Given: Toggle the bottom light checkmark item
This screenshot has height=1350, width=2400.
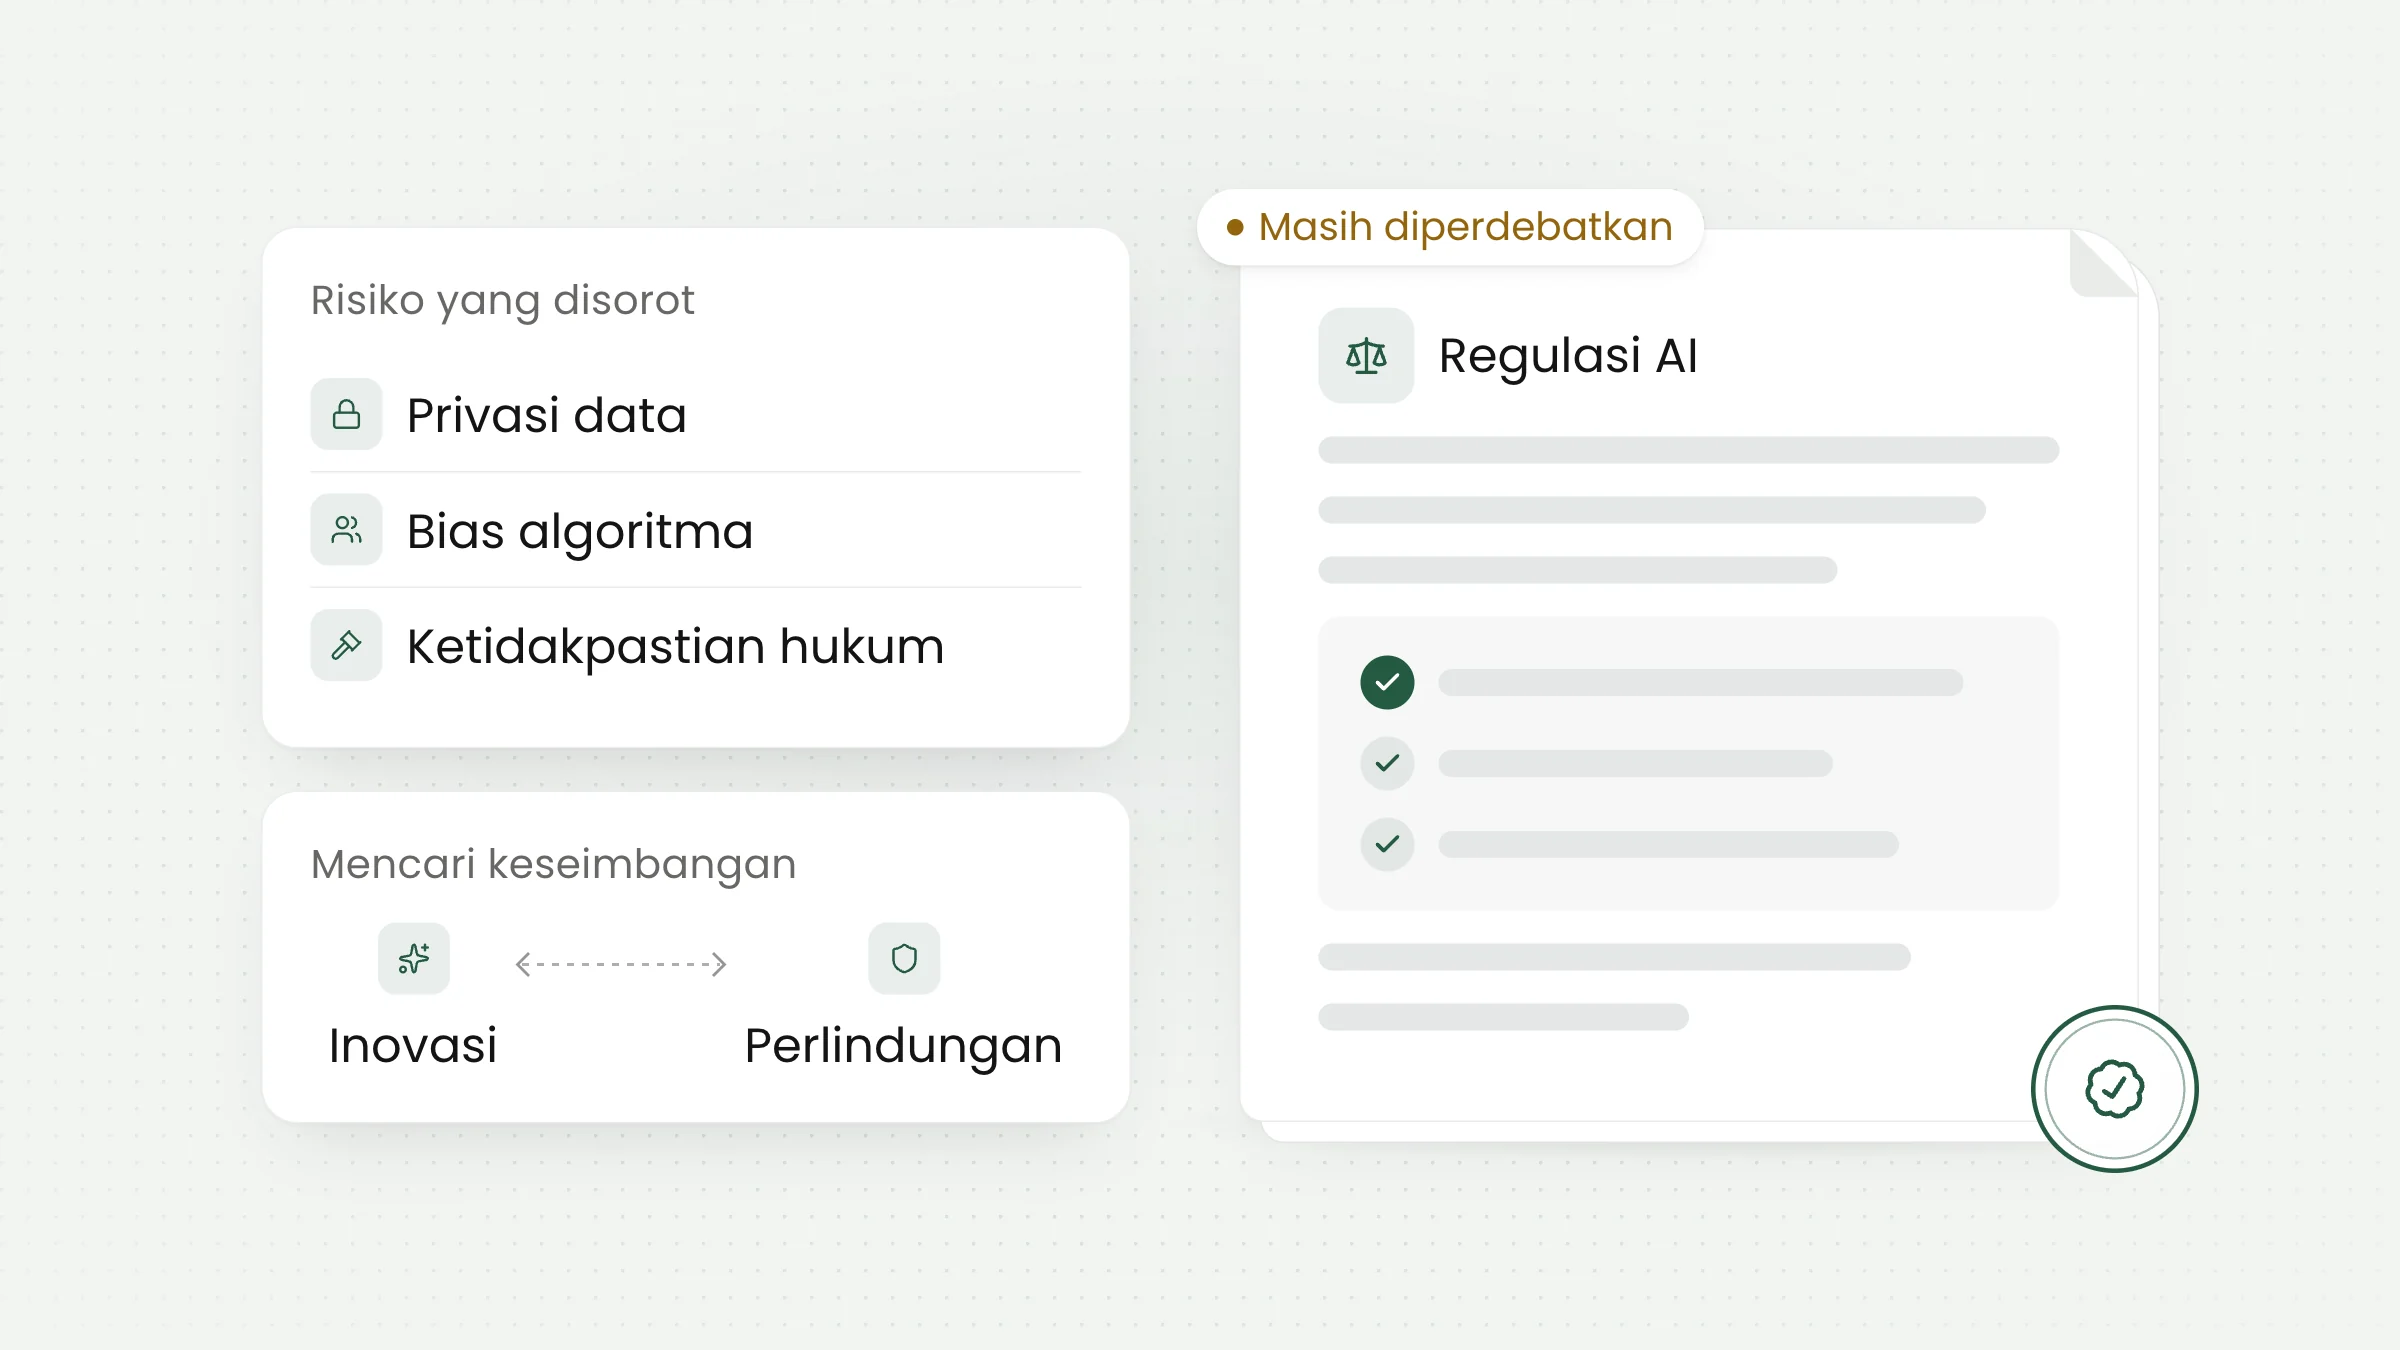Looking at the screenshot, I should click(1387, 844).
